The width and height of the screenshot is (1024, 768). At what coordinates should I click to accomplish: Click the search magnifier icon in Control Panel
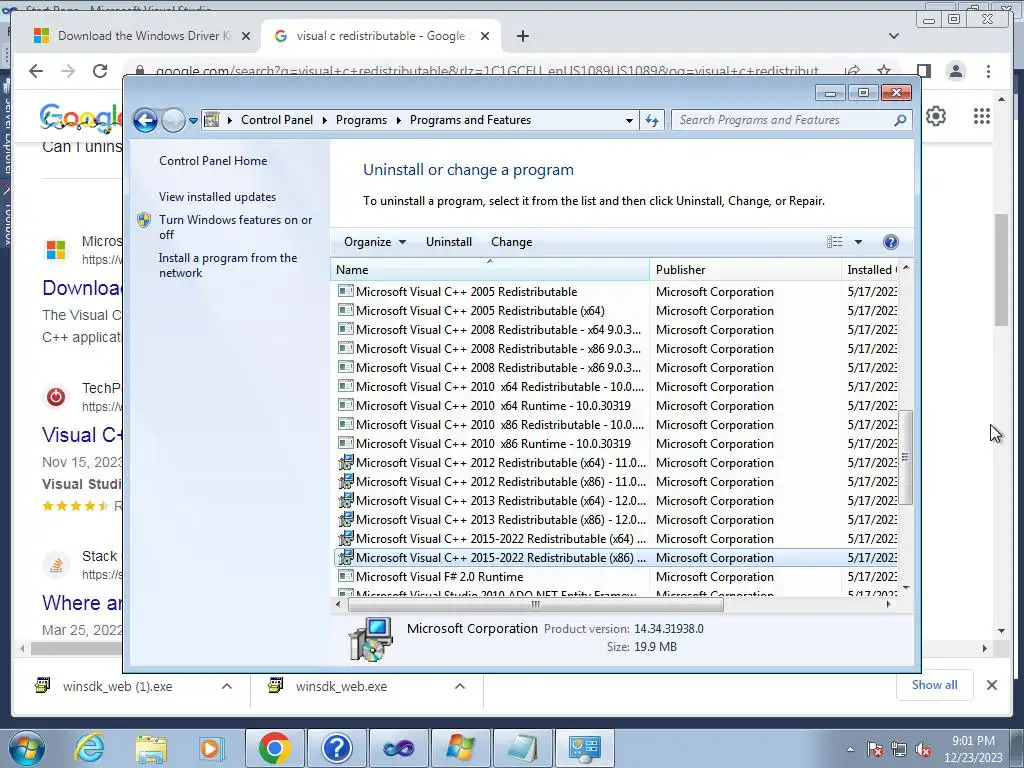(901, 120)
